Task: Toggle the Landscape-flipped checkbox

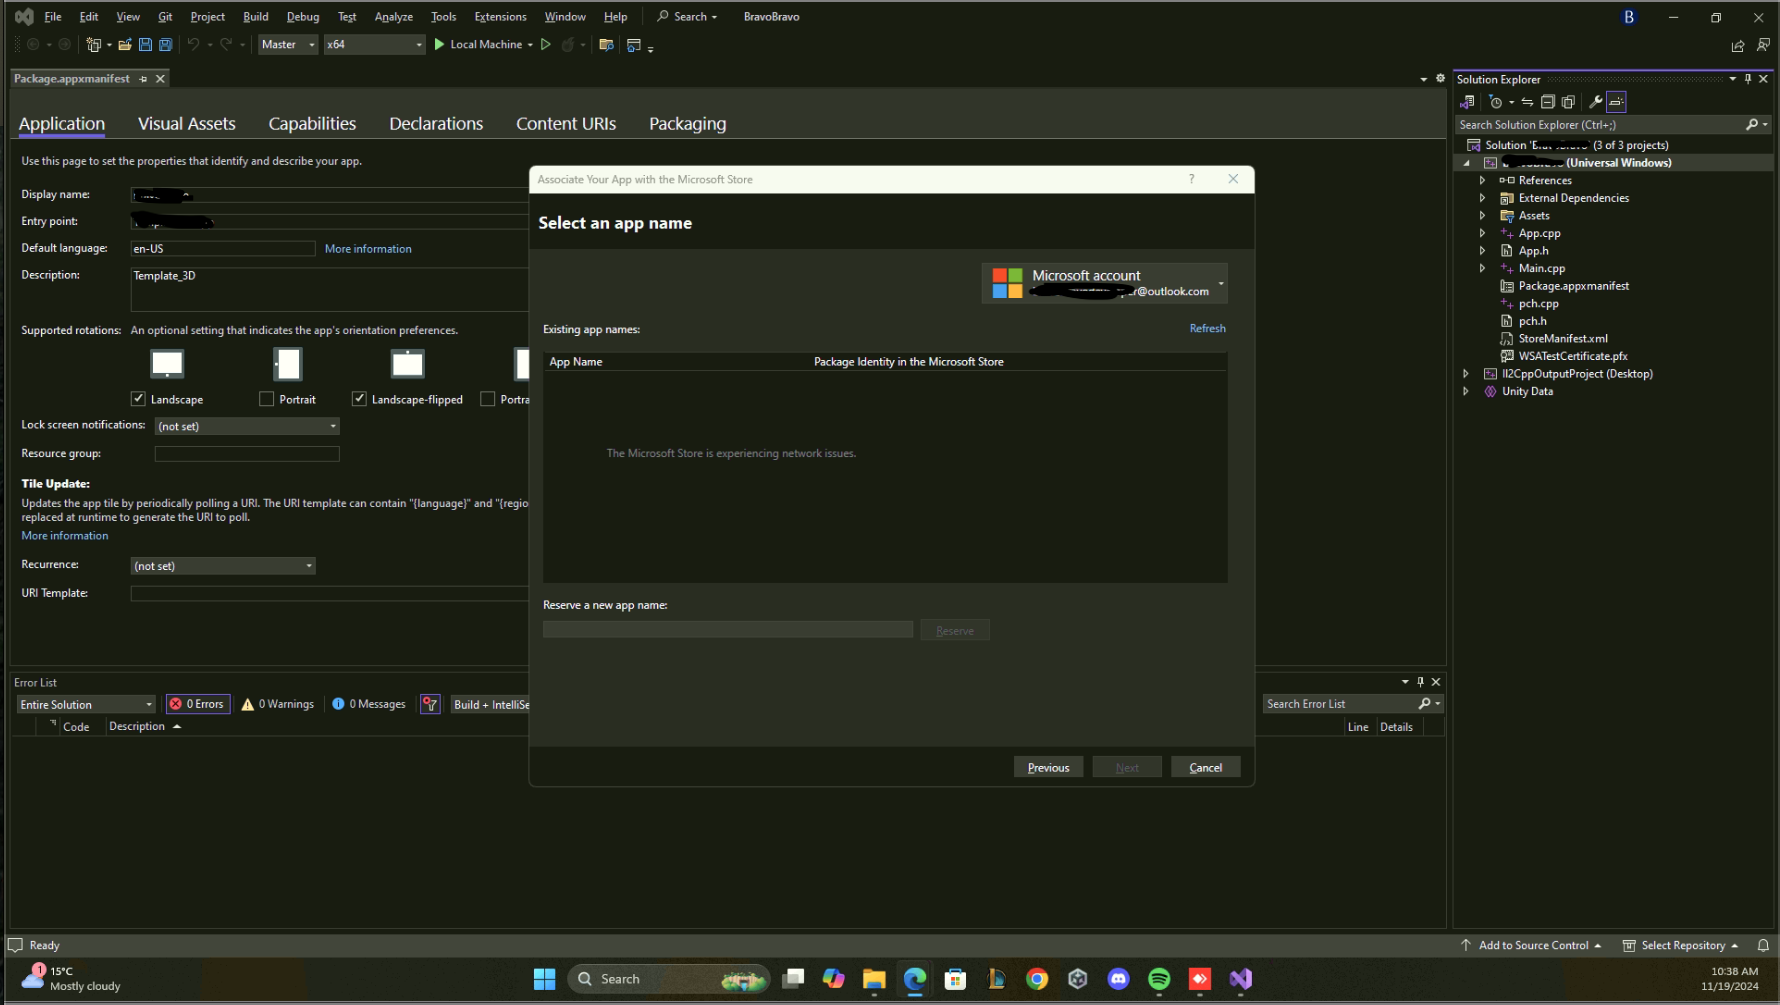Action: coord(359,399)
